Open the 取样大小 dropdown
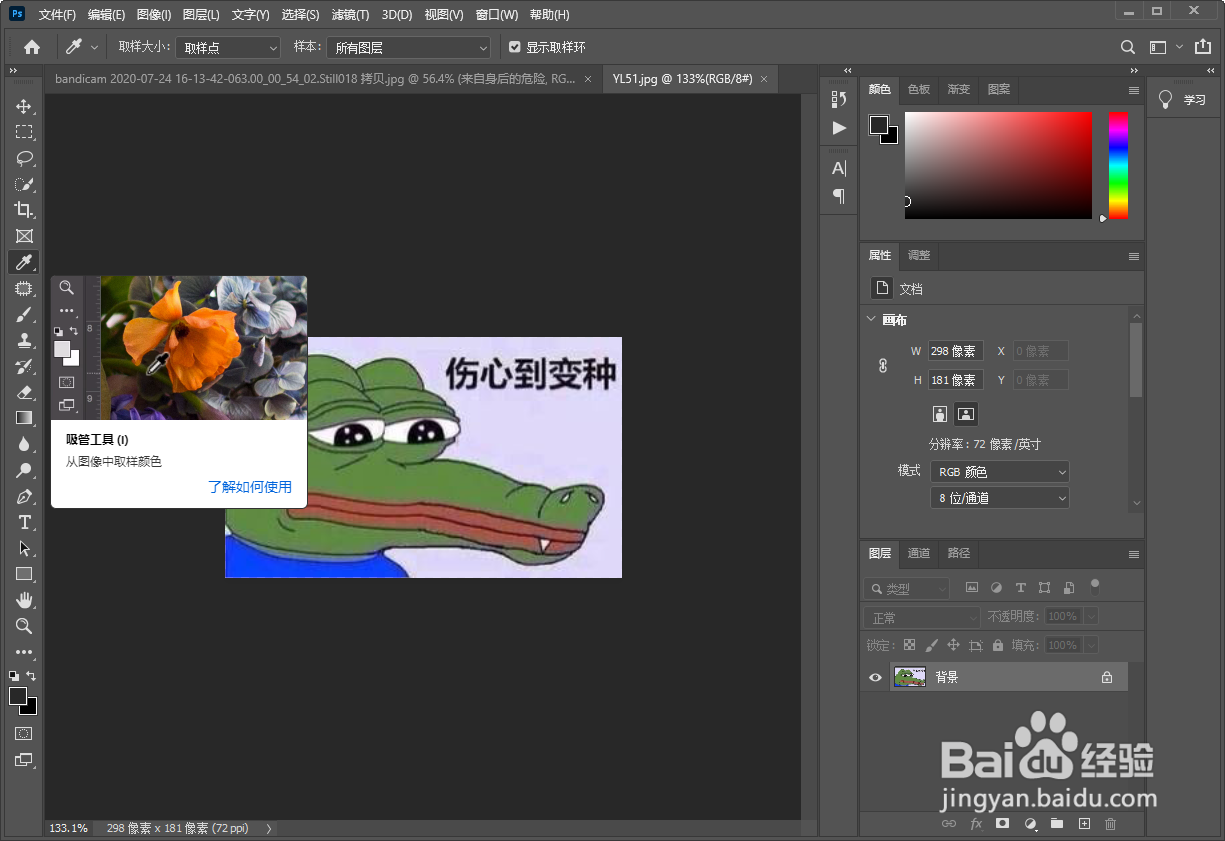Image resolution: width=1225 pixels, height=841 pixels. coord(228,47)
